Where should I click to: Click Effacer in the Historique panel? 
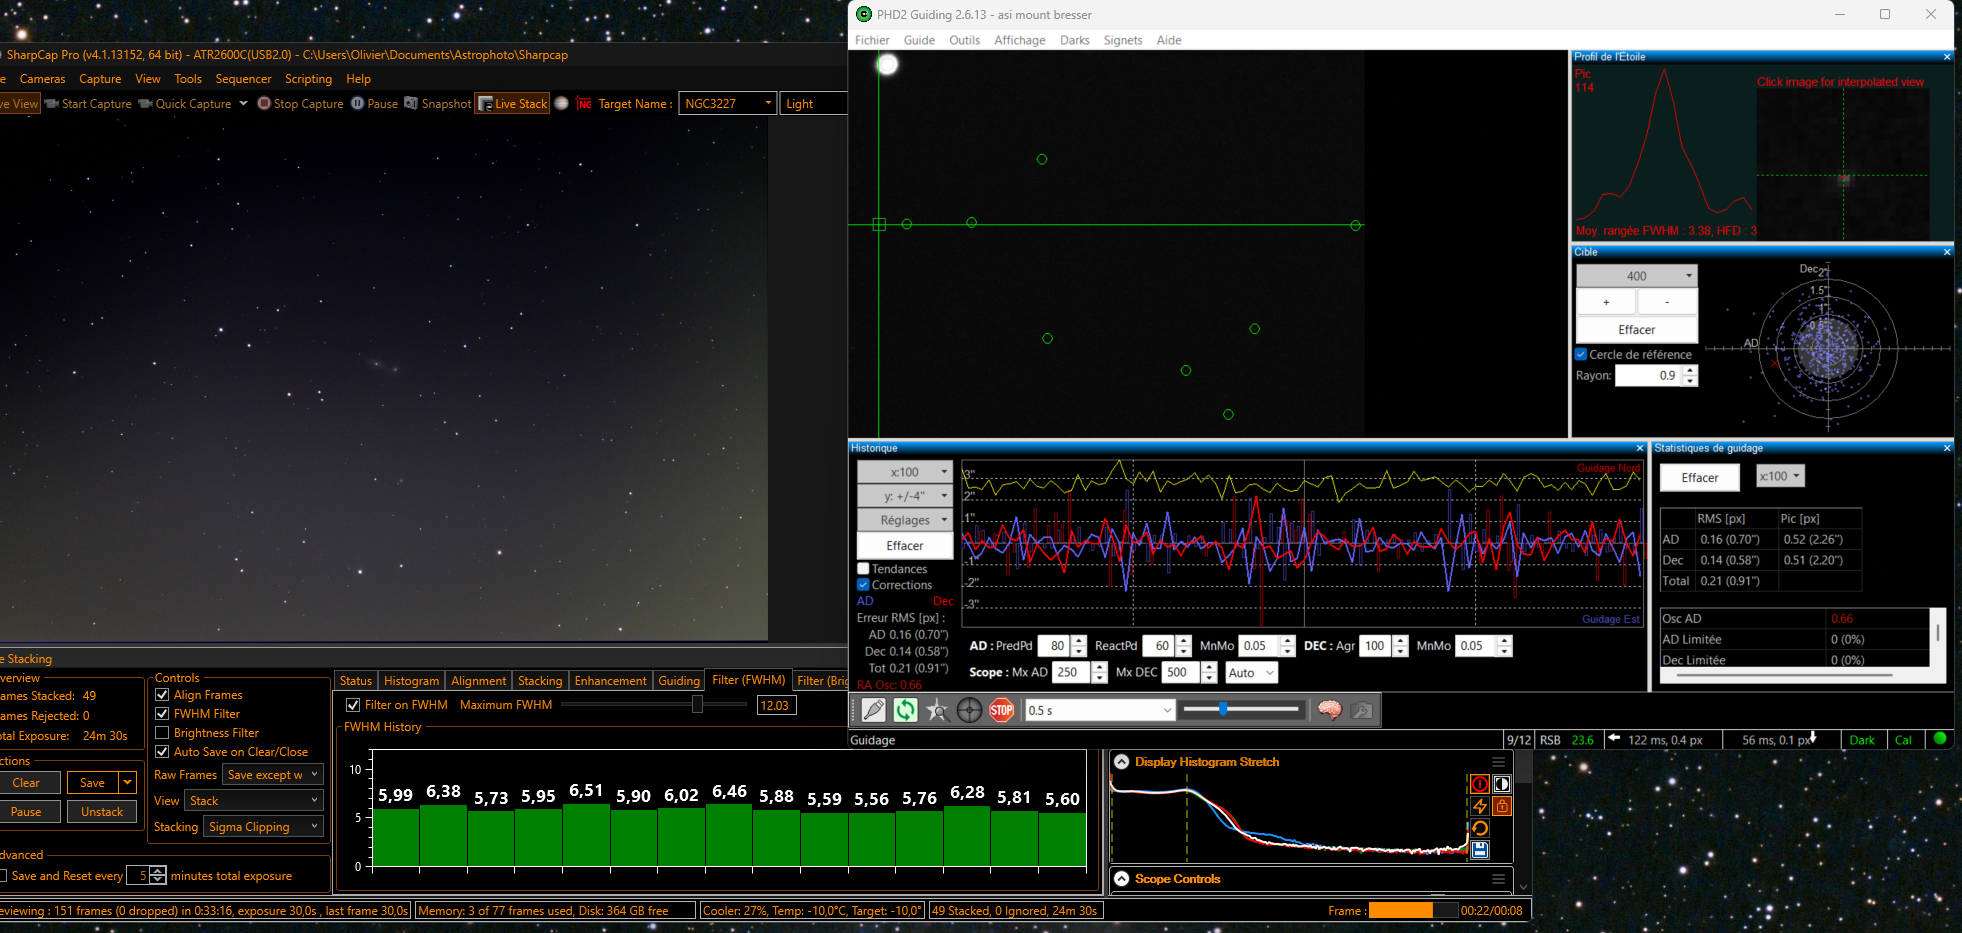905,545
